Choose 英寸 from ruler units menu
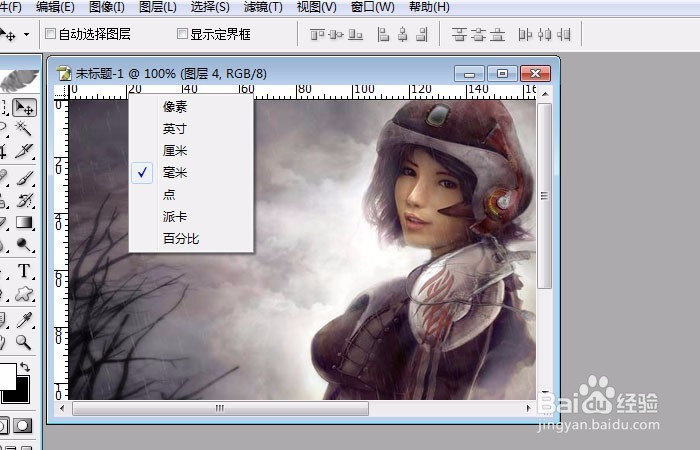This screenshot has height=450, width=700. click(x=191, y=129)
